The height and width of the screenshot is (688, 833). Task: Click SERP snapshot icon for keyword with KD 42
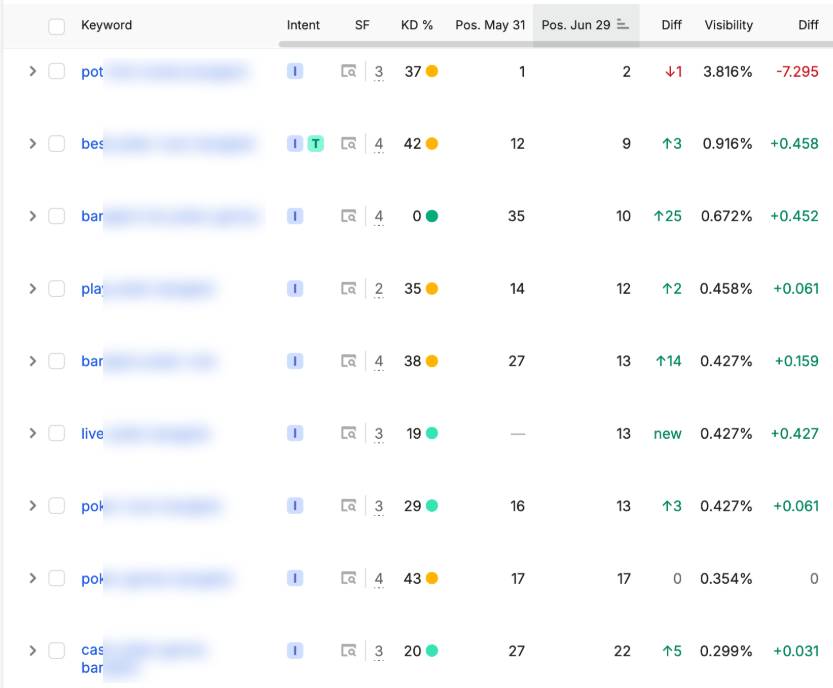[x=348, y=143]
